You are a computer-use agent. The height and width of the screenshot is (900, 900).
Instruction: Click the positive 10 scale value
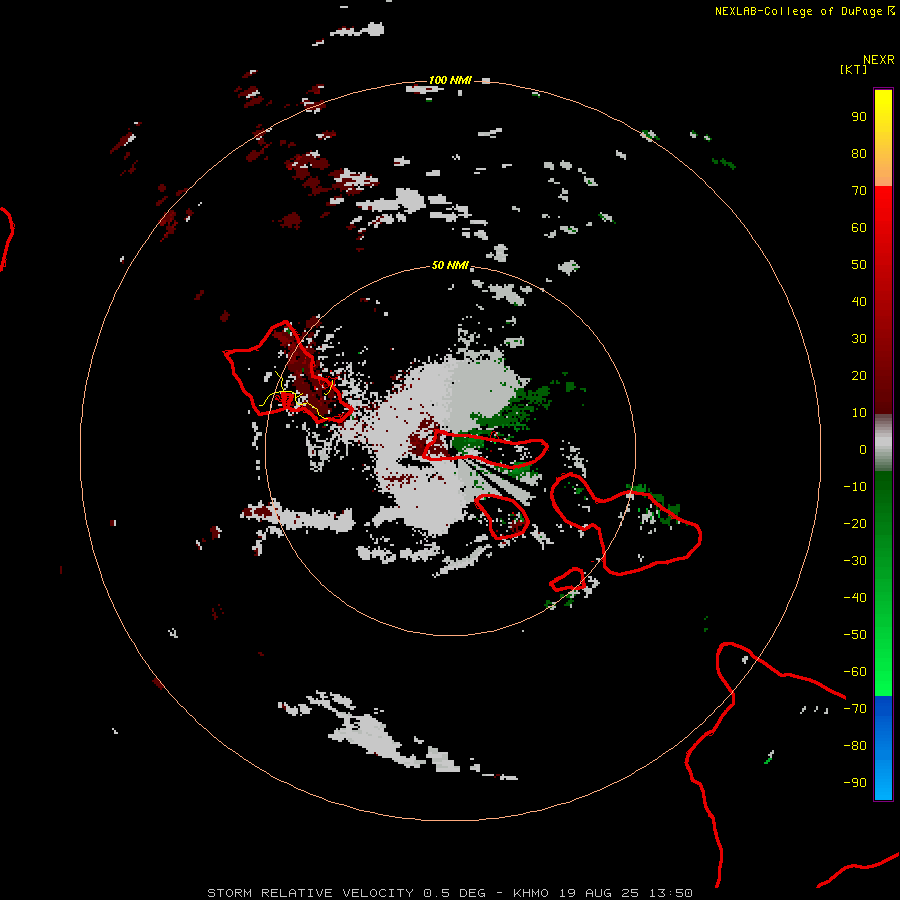(x=859, y=413)
